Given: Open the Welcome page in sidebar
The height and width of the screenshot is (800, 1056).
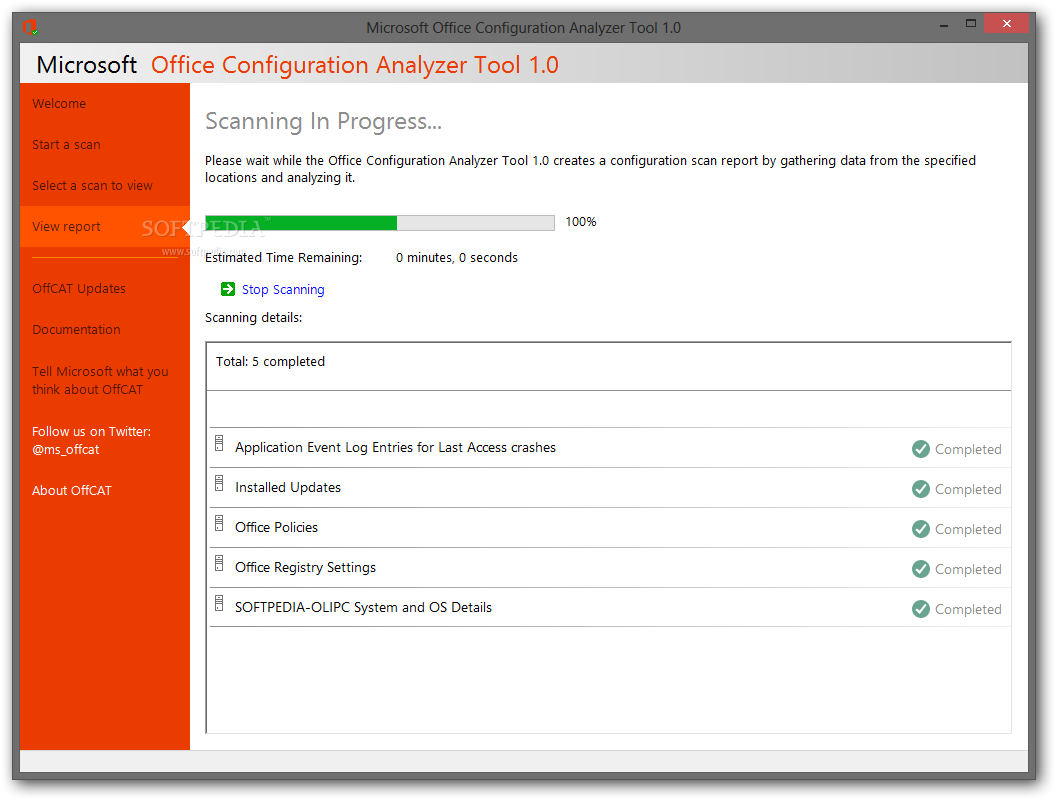Looking at the screenshot, I should pos(59,104).
